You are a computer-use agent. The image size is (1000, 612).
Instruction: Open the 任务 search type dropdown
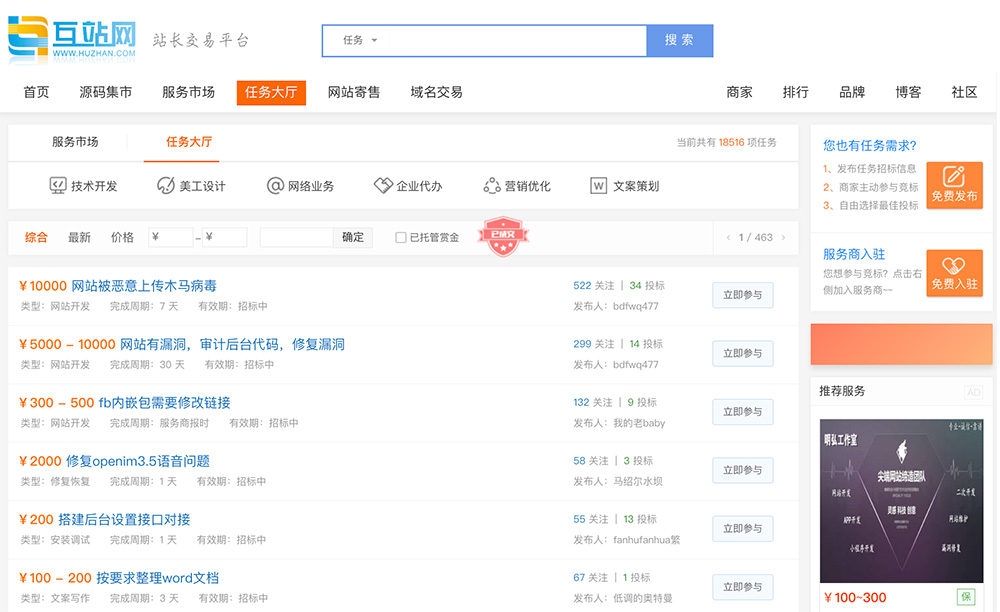click(x=360, y=41)
